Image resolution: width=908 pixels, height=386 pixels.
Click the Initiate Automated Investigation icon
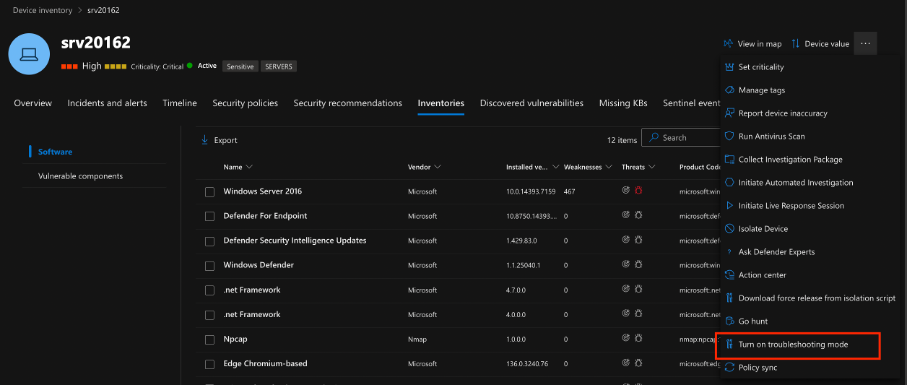pyautogui.click(x=730, y=183)
